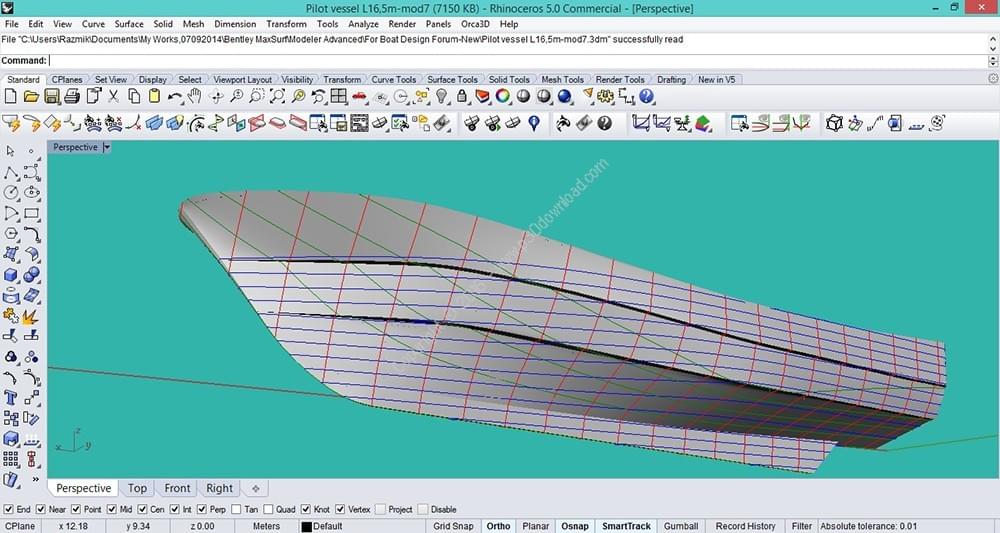Open the Perspective viewport title dropdown arrow
The image size is (1000, 533).
click(x=107, y=147)
